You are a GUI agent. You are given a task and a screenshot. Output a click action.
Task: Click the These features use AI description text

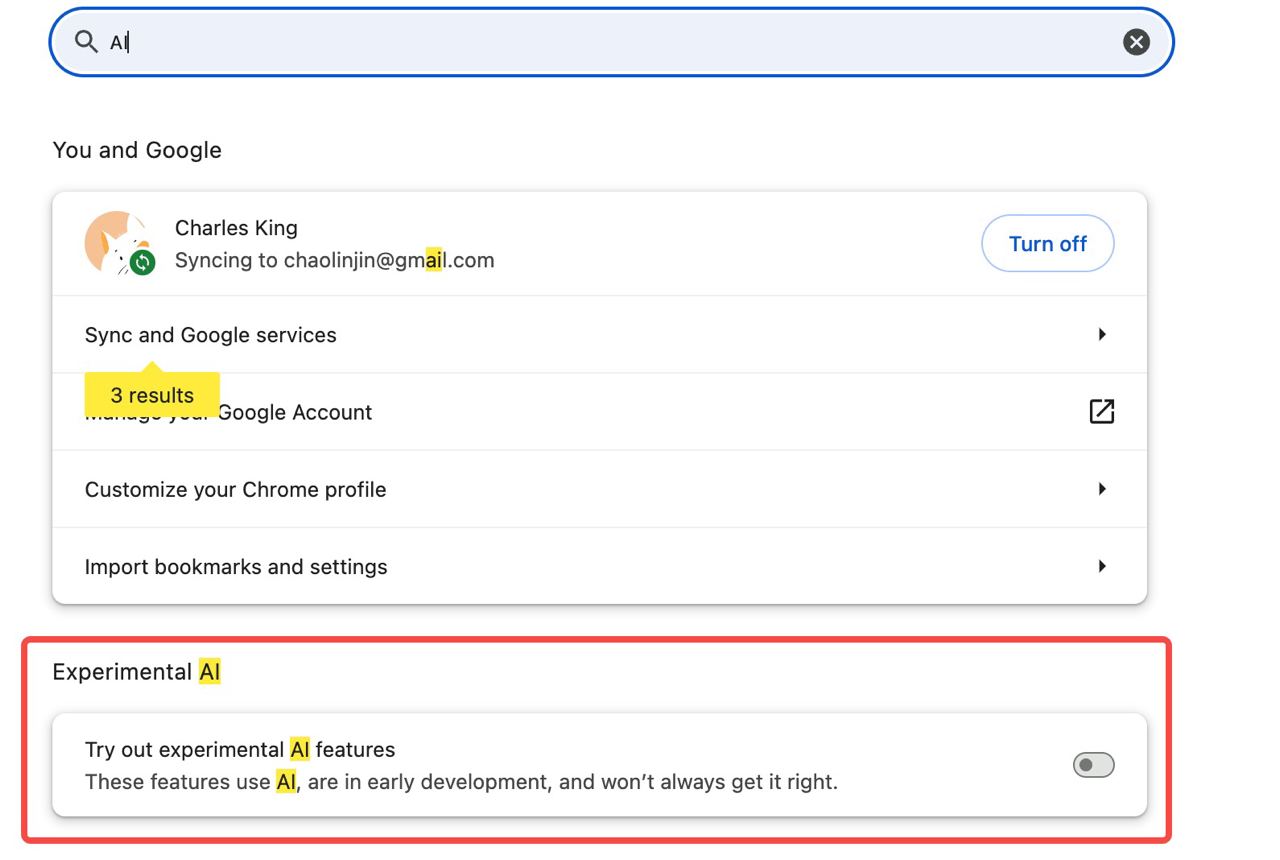click(x=461, y=782)
